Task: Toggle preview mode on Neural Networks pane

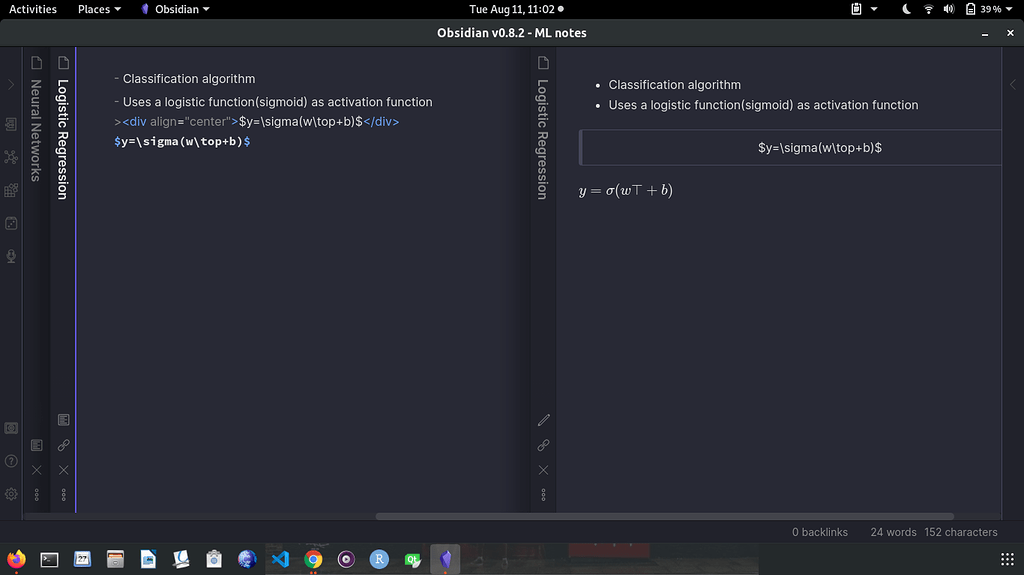Action: coord(37,445)
